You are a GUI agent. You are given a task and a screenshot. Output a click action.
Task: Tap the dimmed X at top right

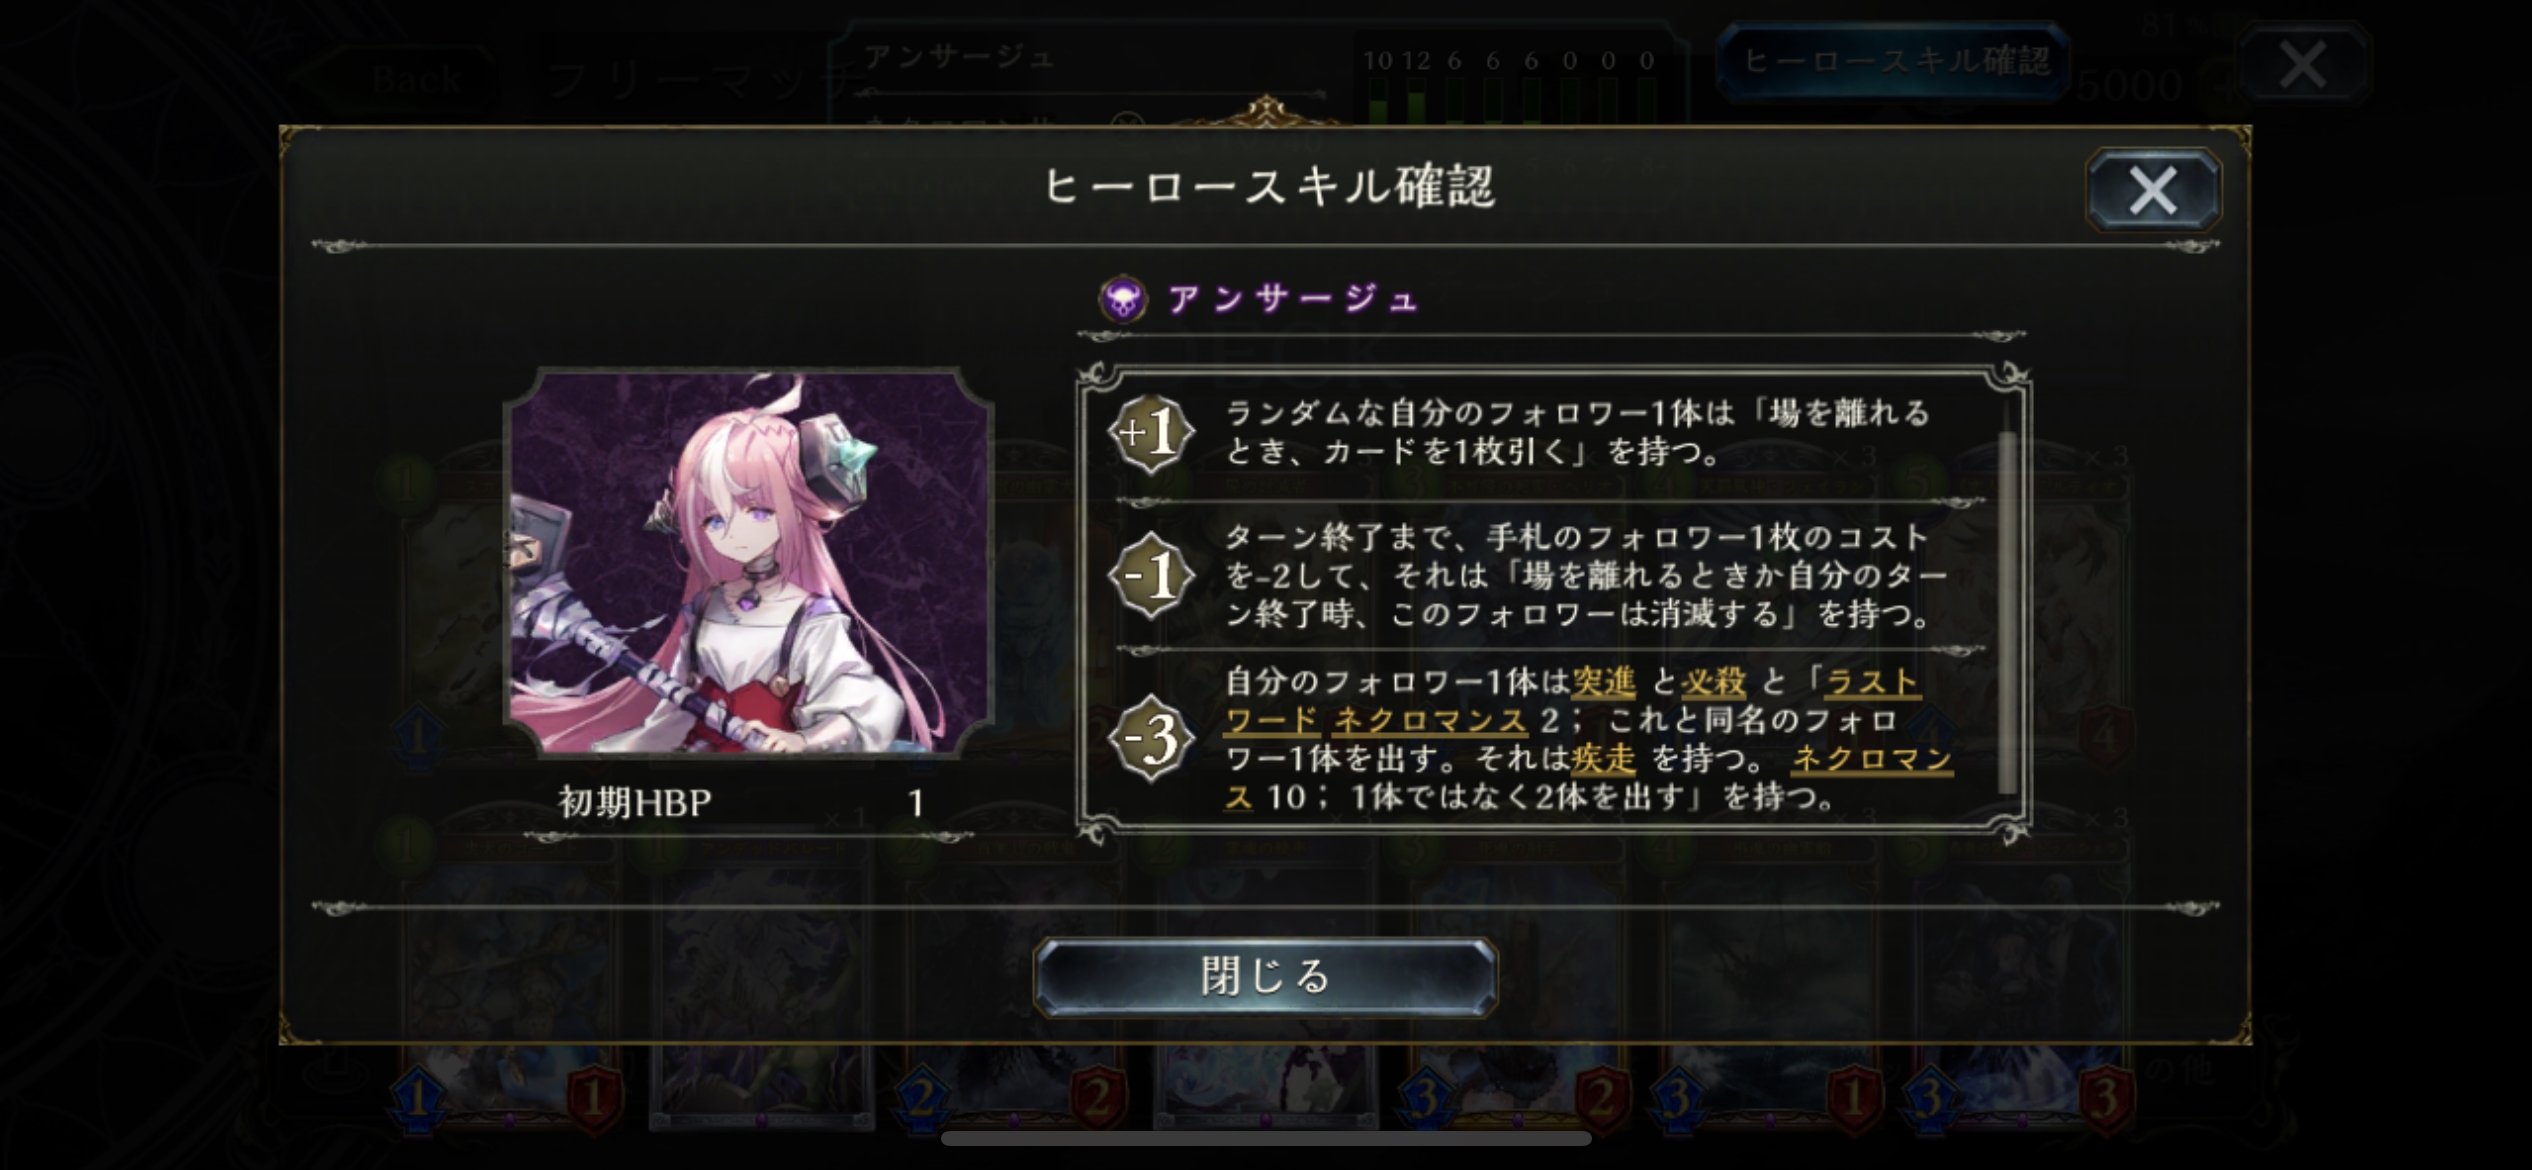coord(2303,65)
